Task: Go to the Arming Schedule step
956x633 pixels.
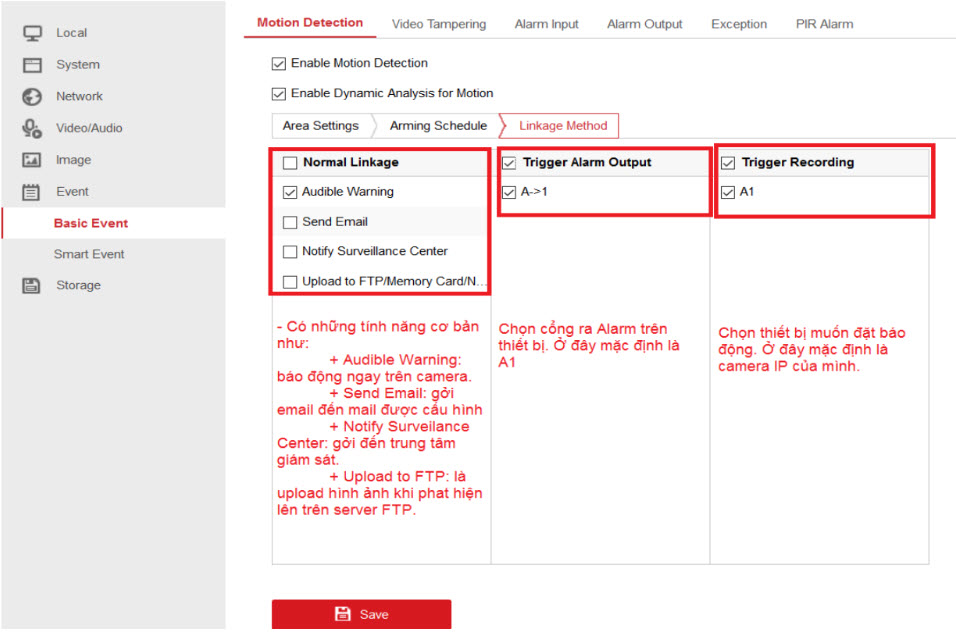Action: 438,126
